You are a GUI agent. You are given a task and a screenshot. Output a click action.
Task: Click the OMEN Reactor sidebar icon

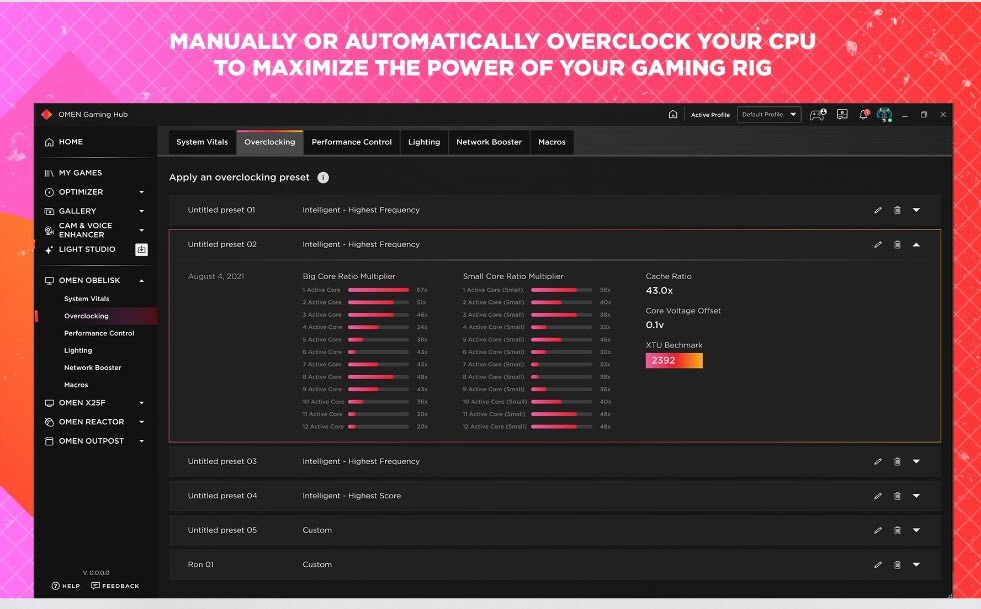[x=49, y=422]
